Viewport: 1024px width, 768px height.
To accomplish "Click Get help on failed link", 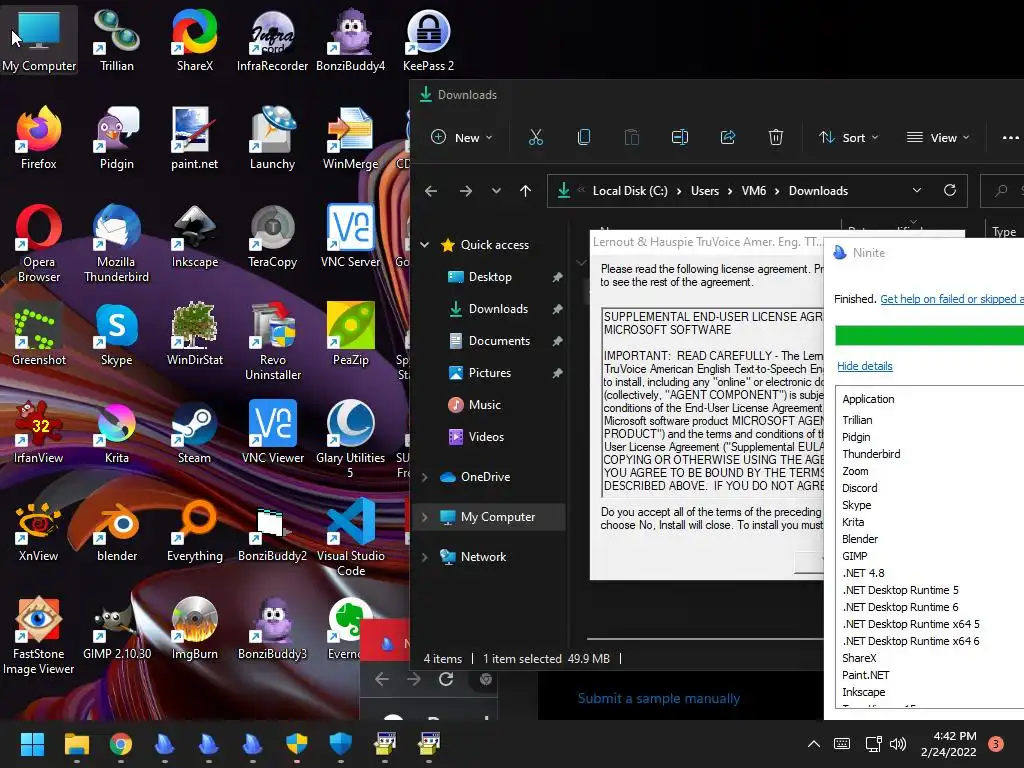I will pyautogui.click(x=952, y=298).
